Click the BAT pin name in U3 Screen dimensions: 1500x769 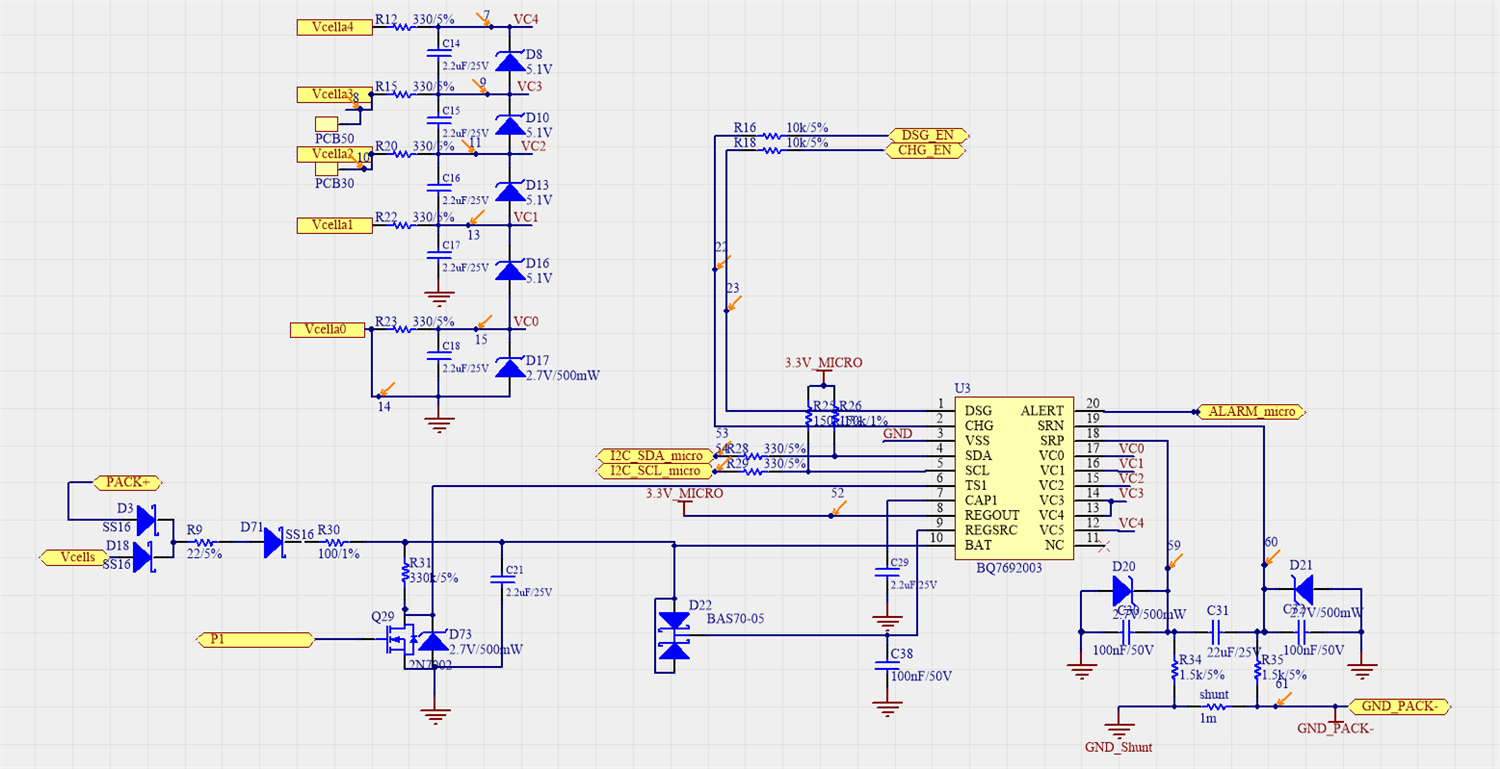[977, 546]
